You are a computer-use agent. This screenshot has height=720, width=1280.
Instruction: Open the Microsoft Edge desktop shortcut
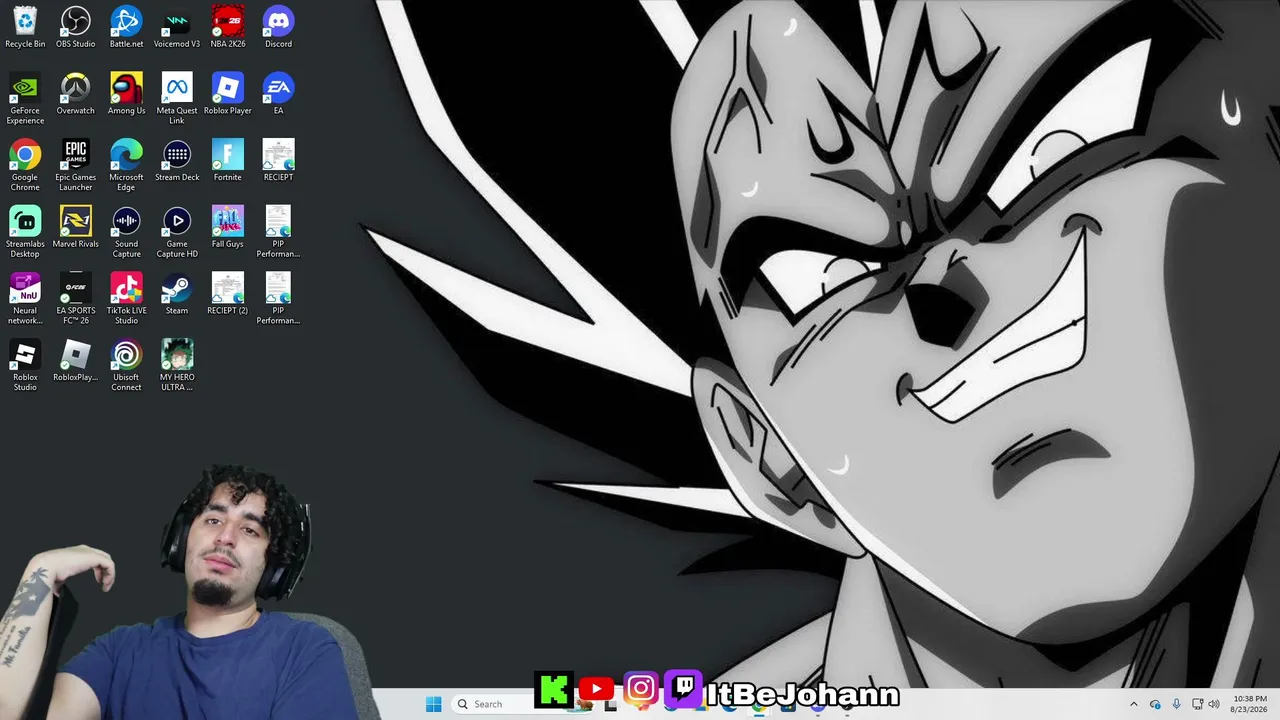coord(126,165)
